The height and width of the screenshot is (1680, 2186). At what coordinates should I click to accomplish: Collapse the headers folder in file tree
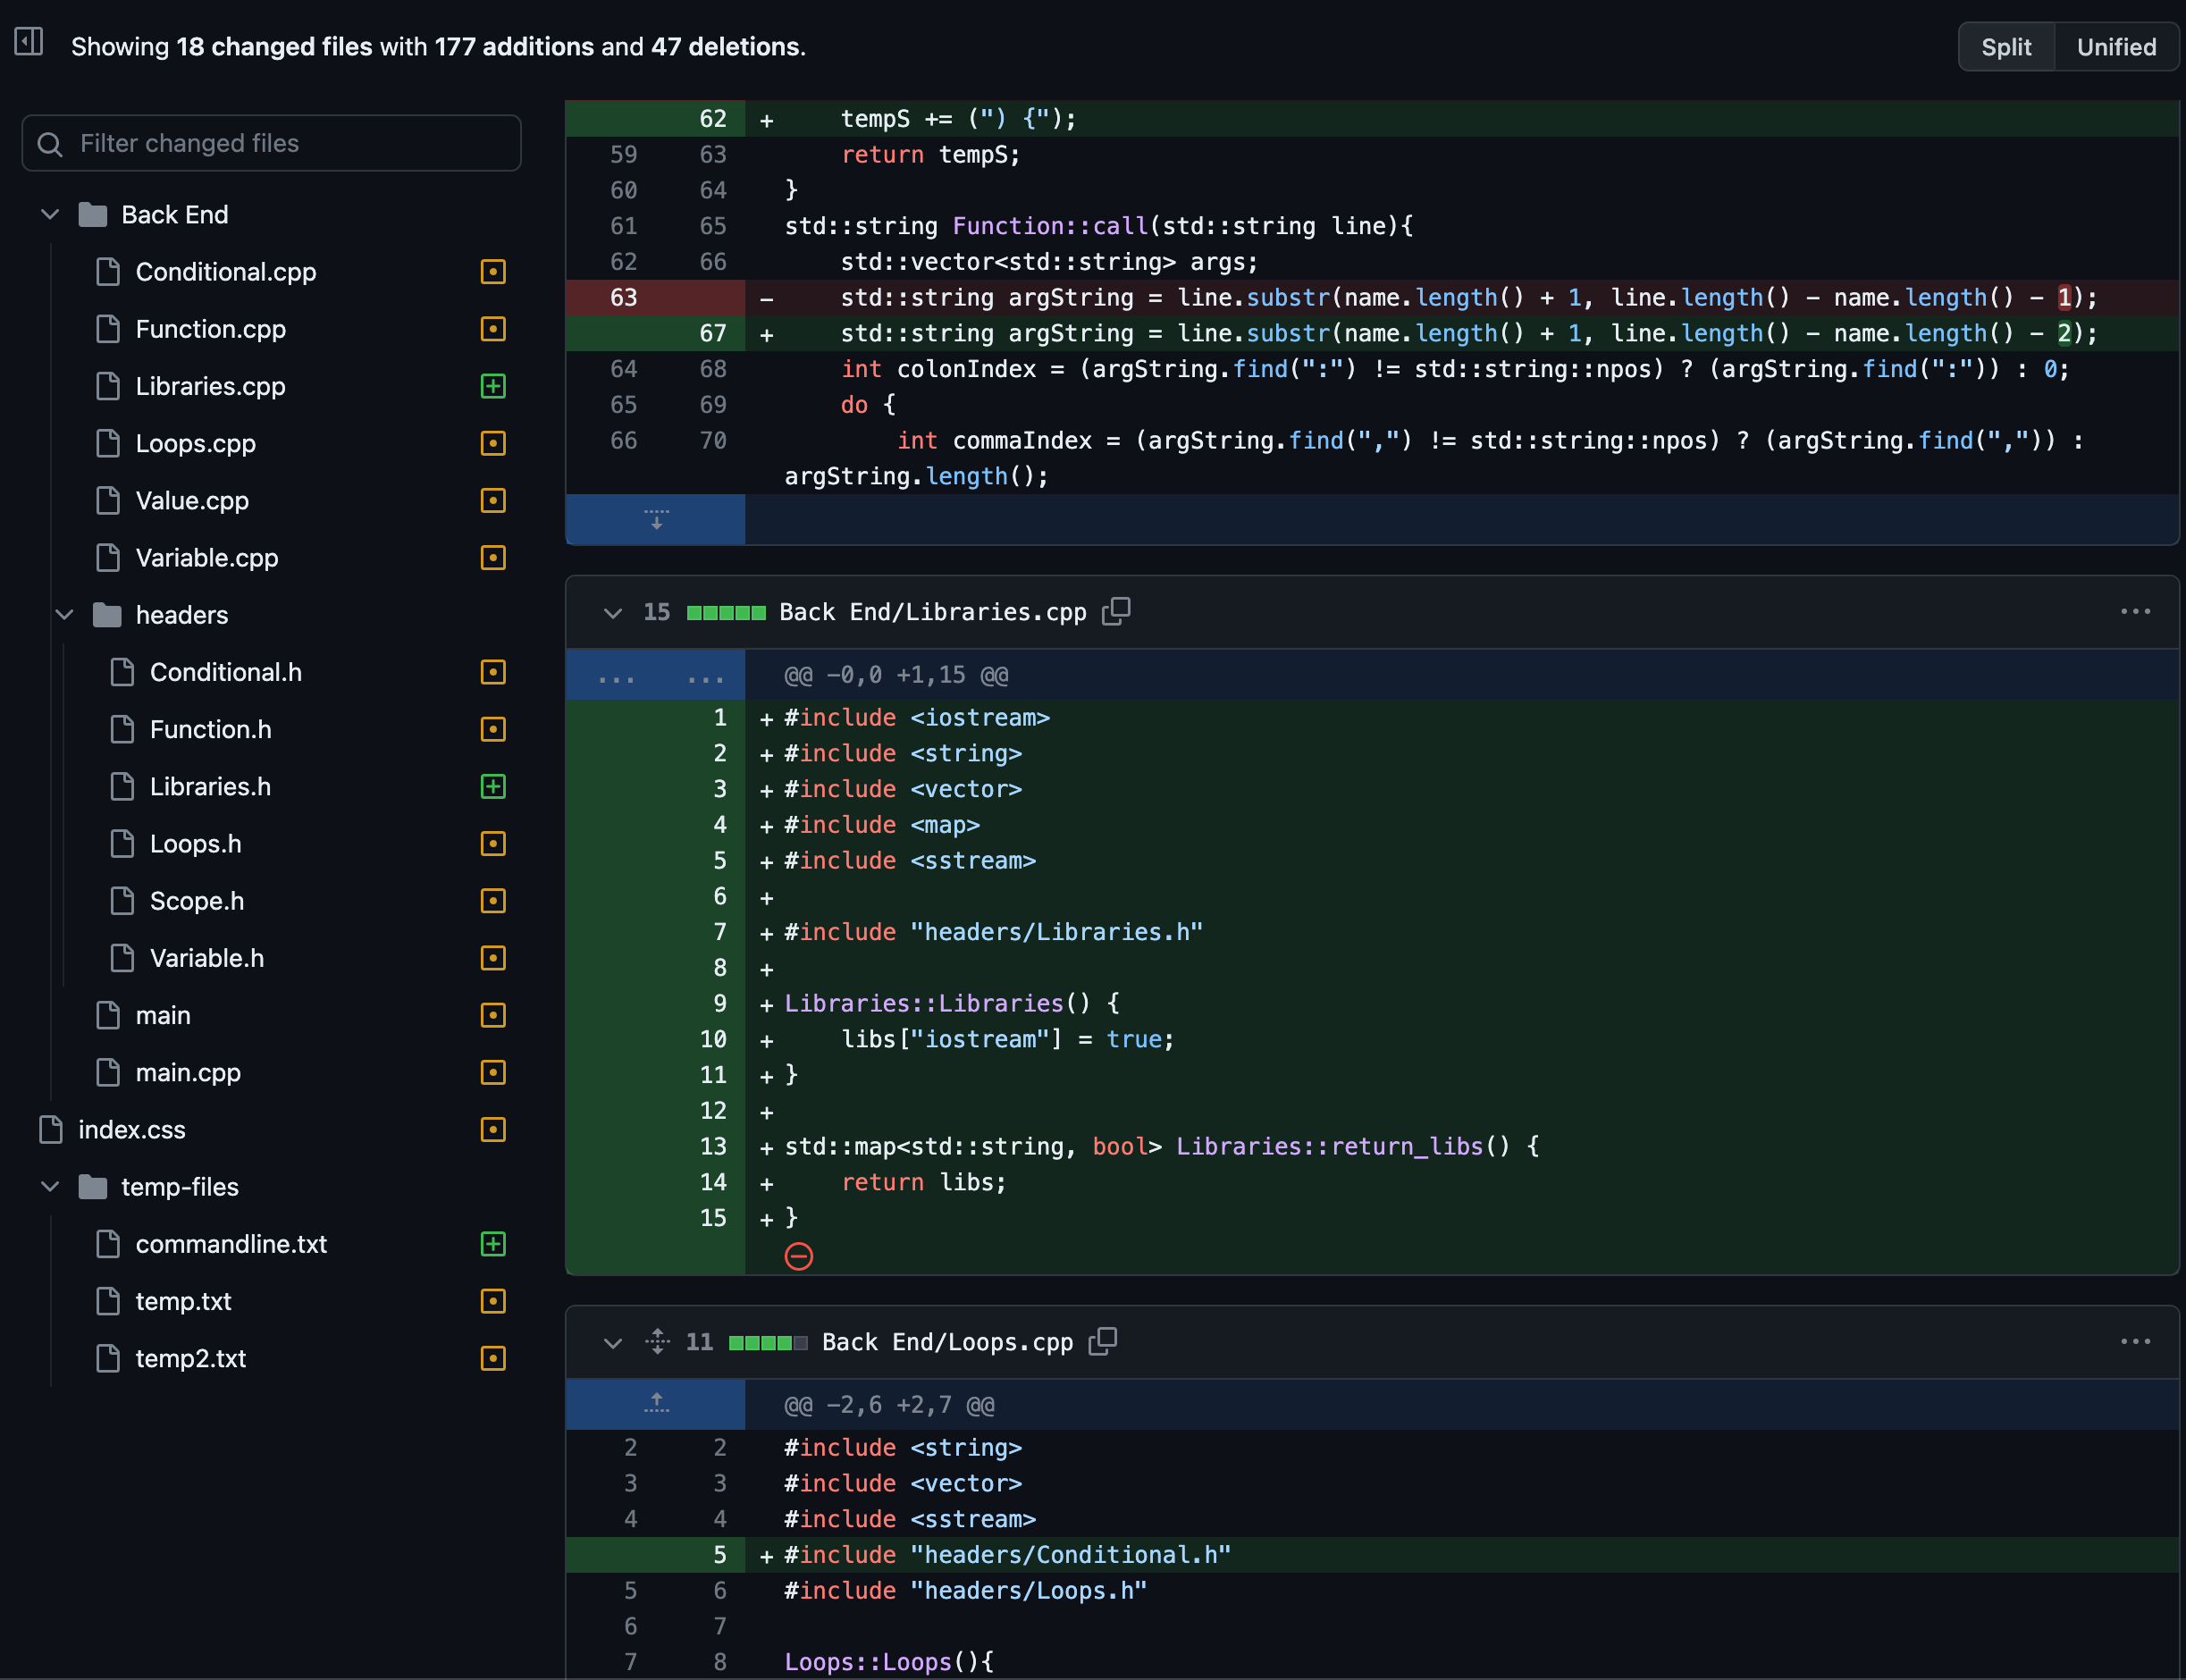pos(64,614)
